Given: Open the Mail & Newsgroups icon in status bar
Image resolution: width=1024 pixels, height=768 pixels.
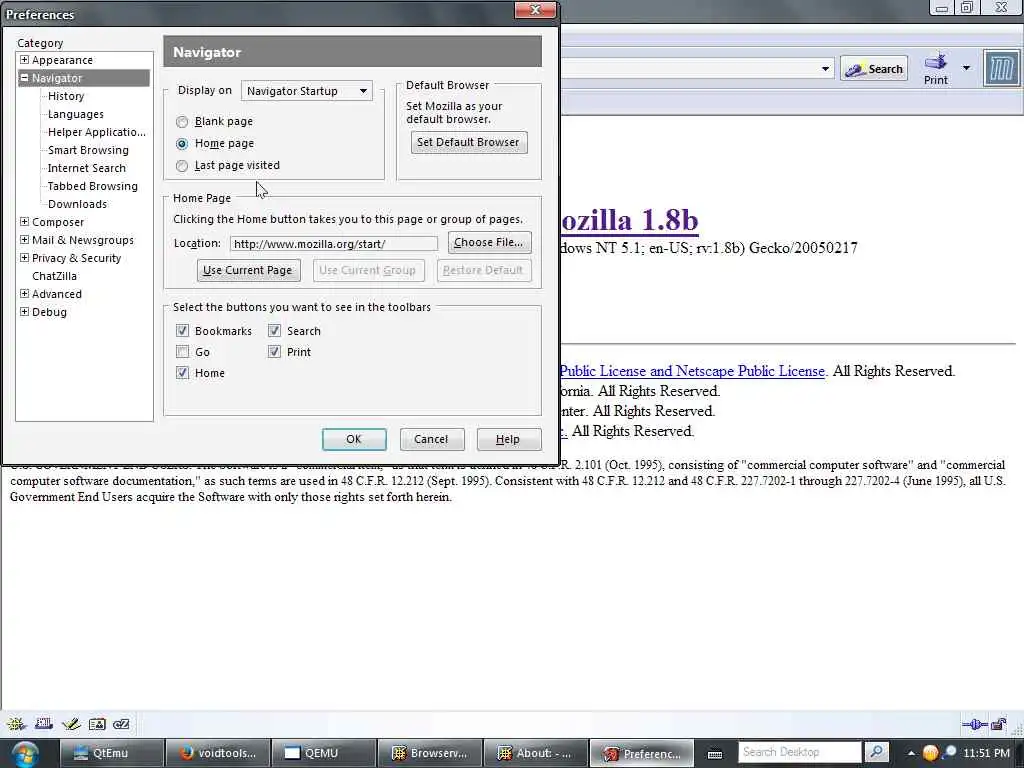Looking at the screenshot, I should tap(44, 724).
